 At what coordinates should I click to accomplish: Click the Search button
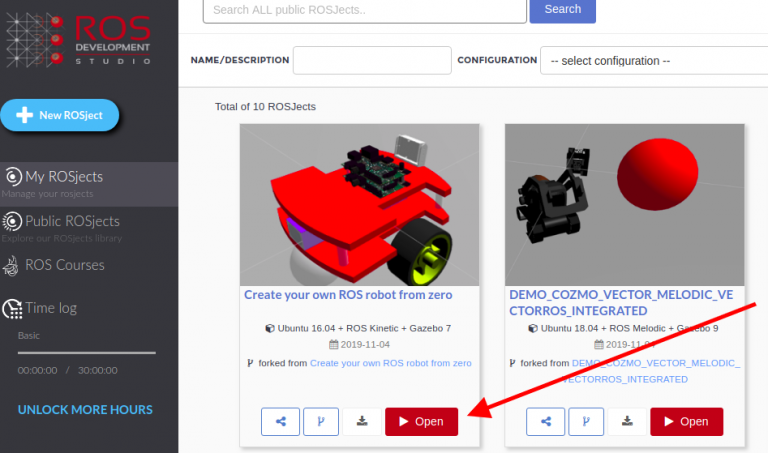(x=562, y=10)
